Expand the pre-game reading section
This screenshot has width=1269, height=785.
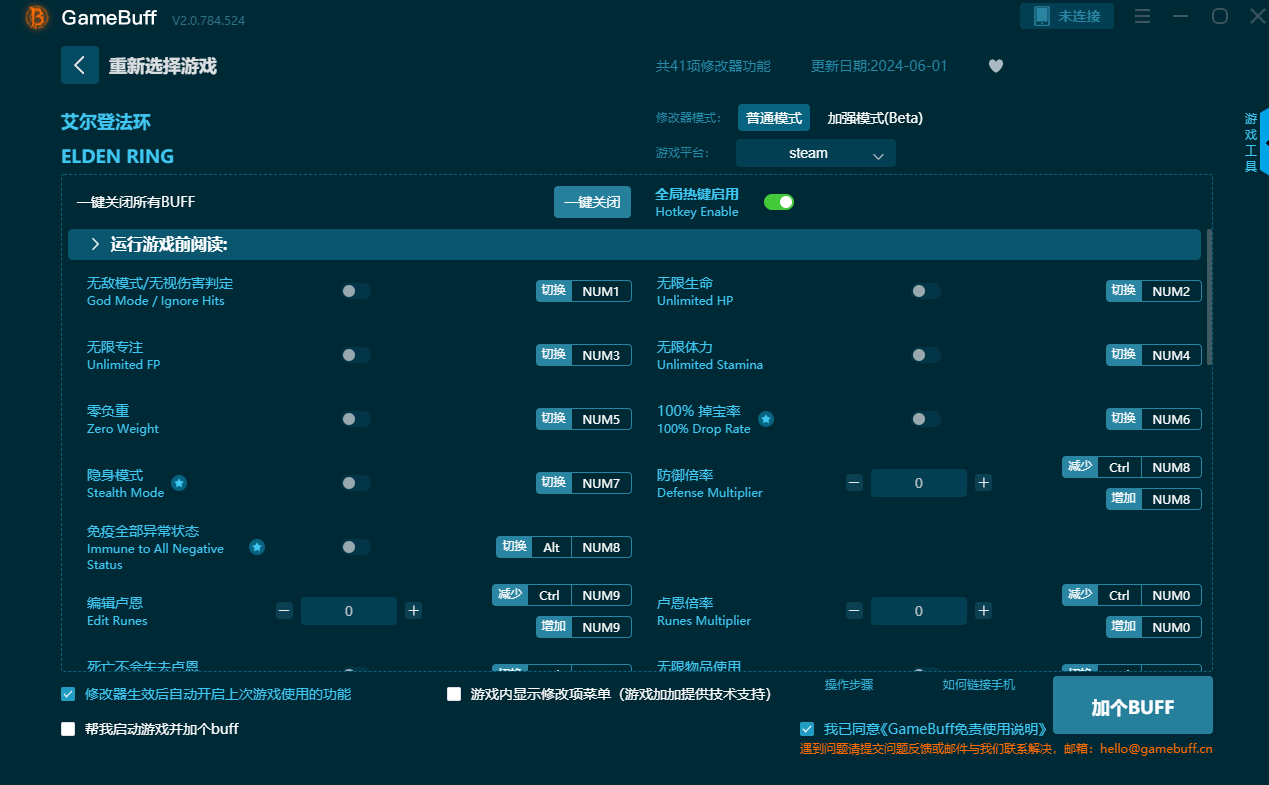coord(96,244)
